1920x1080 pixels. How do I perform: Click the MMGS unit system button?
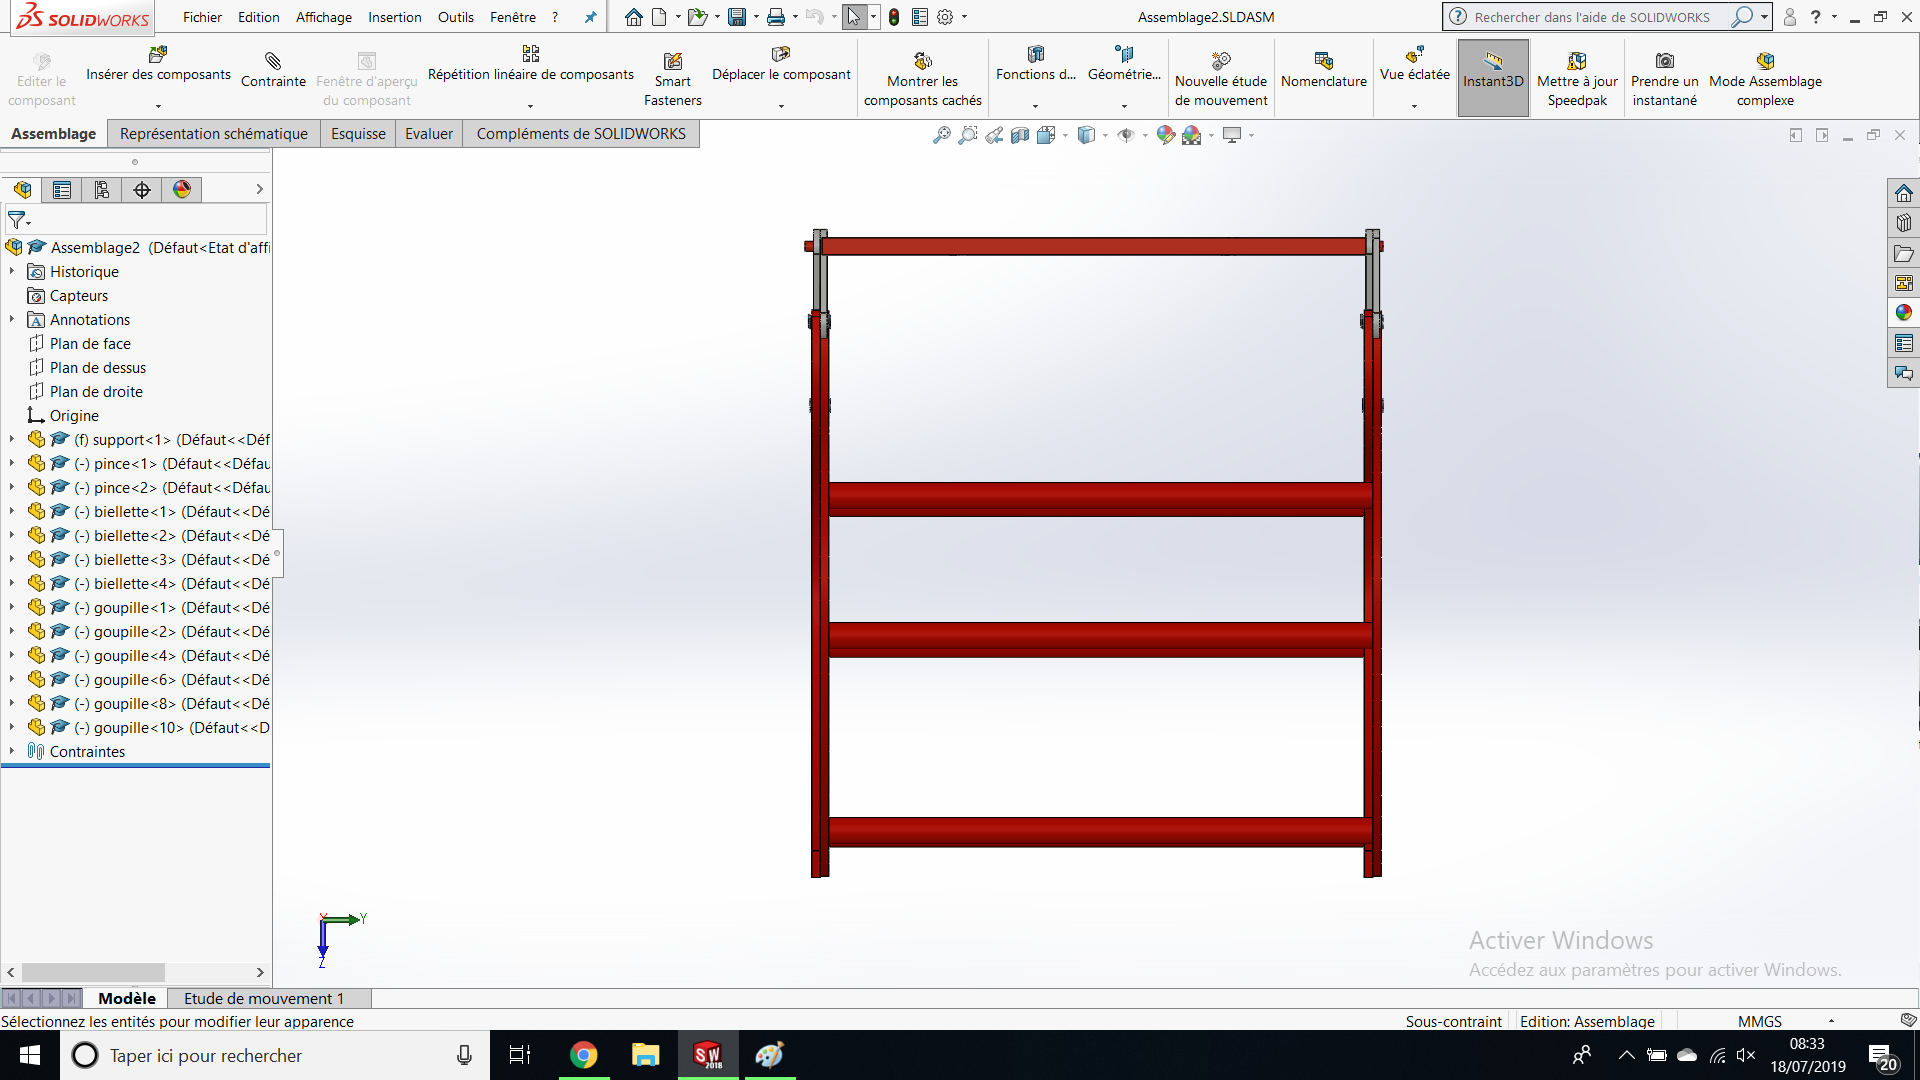tap(1760, 1021)
